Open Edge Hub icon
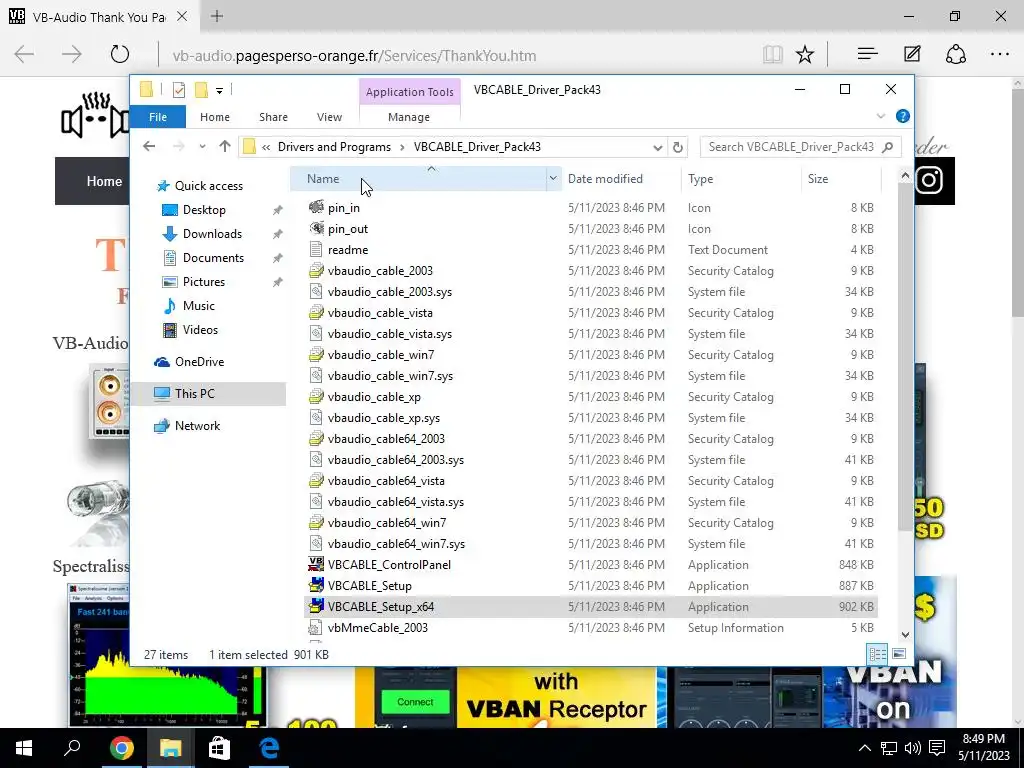Viewport: 1024px width, 768px height. point(867,54)
